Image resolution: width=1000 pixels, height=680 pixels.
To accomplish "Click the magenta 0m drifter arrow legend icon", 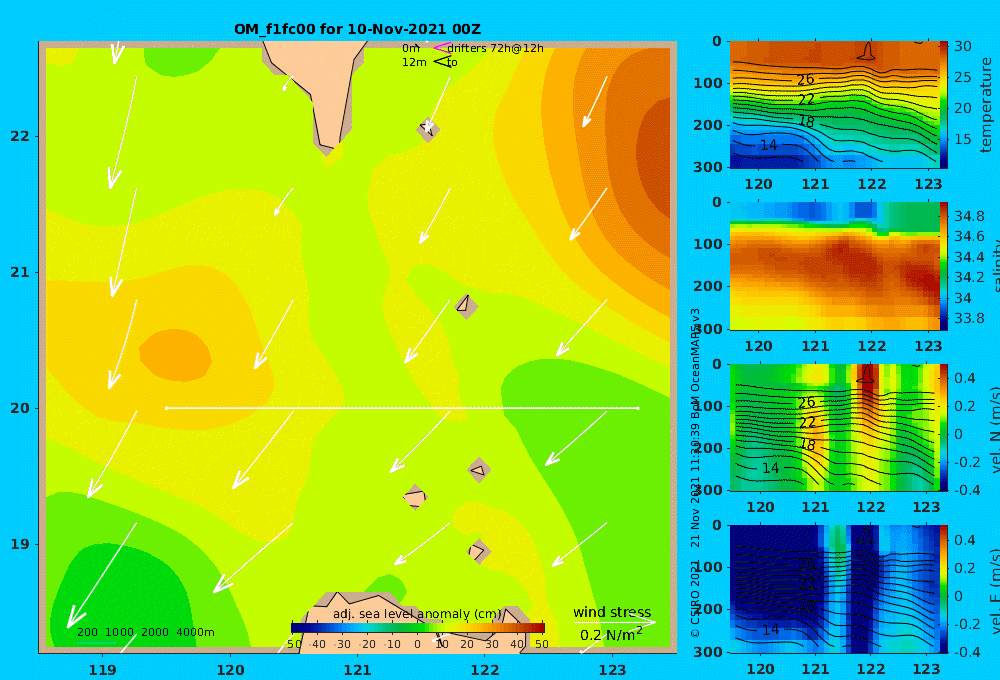I will pos(442,48).
